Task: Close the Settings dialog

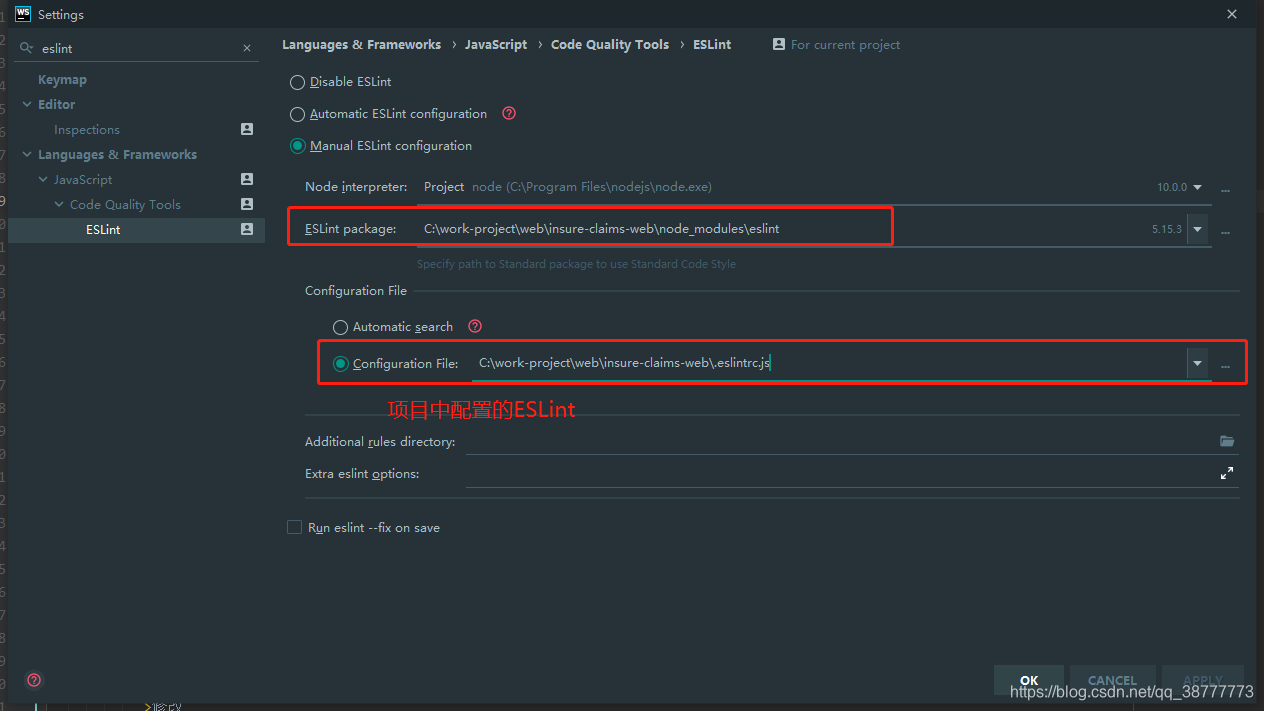Action: (x=1231, y=14)
